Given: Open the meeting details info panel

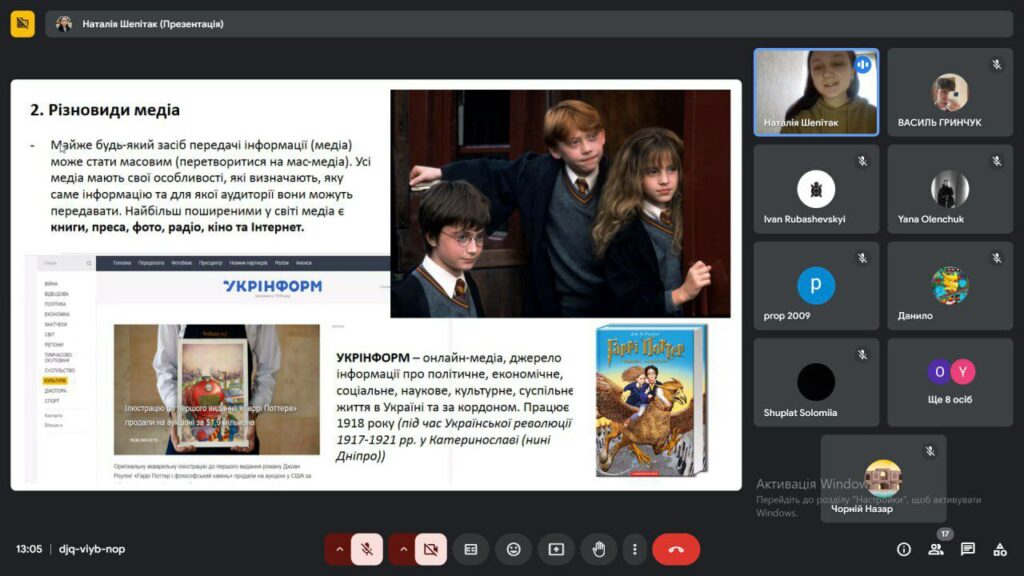Looking at the screenshot, I should (904, 549).
